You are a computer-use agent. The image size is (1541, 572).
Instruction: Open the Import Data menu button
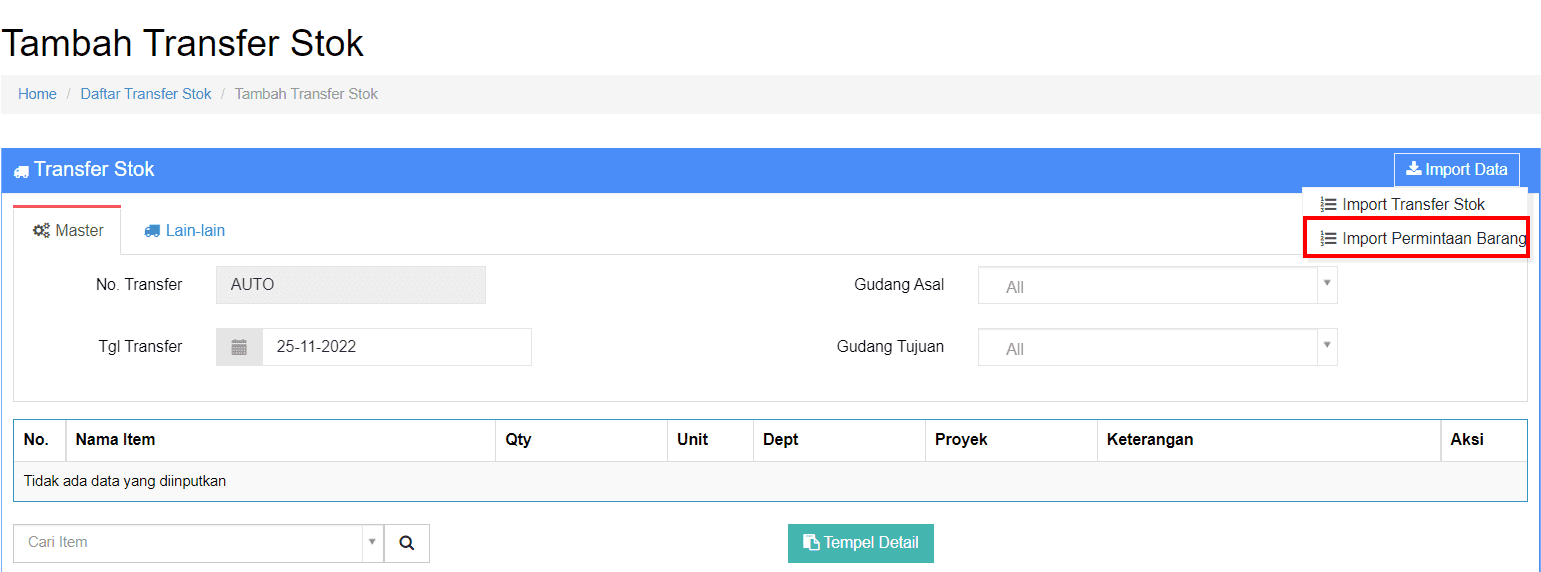pyautogui.click(x=1457, y=170)
